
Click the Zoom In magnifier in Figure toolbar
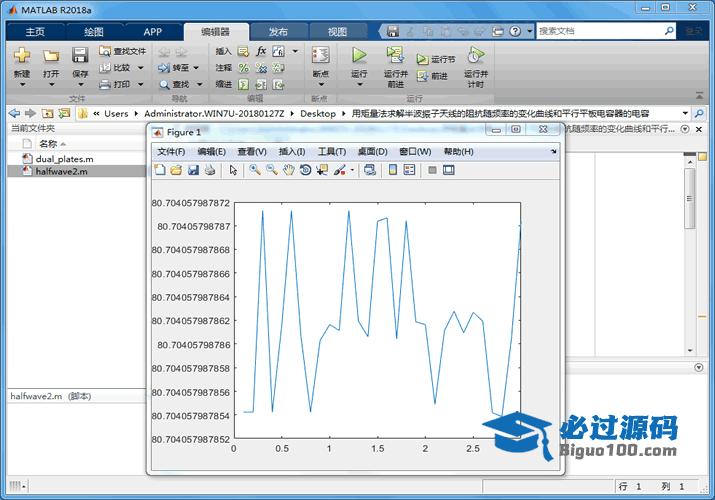coord(255,170)
